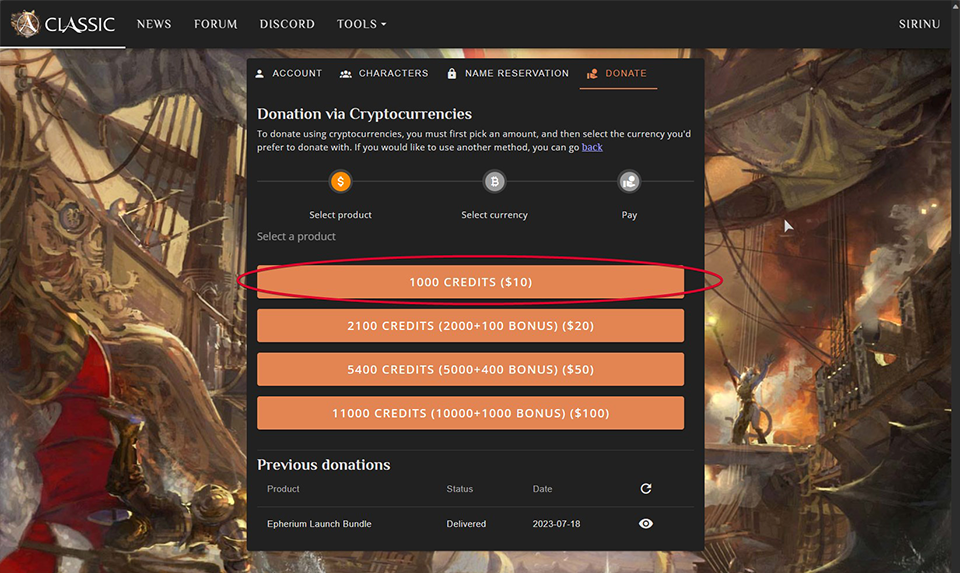Click the Pay step icon
Viewport: 960px width, 573px height.
click(x=629, y=182)
